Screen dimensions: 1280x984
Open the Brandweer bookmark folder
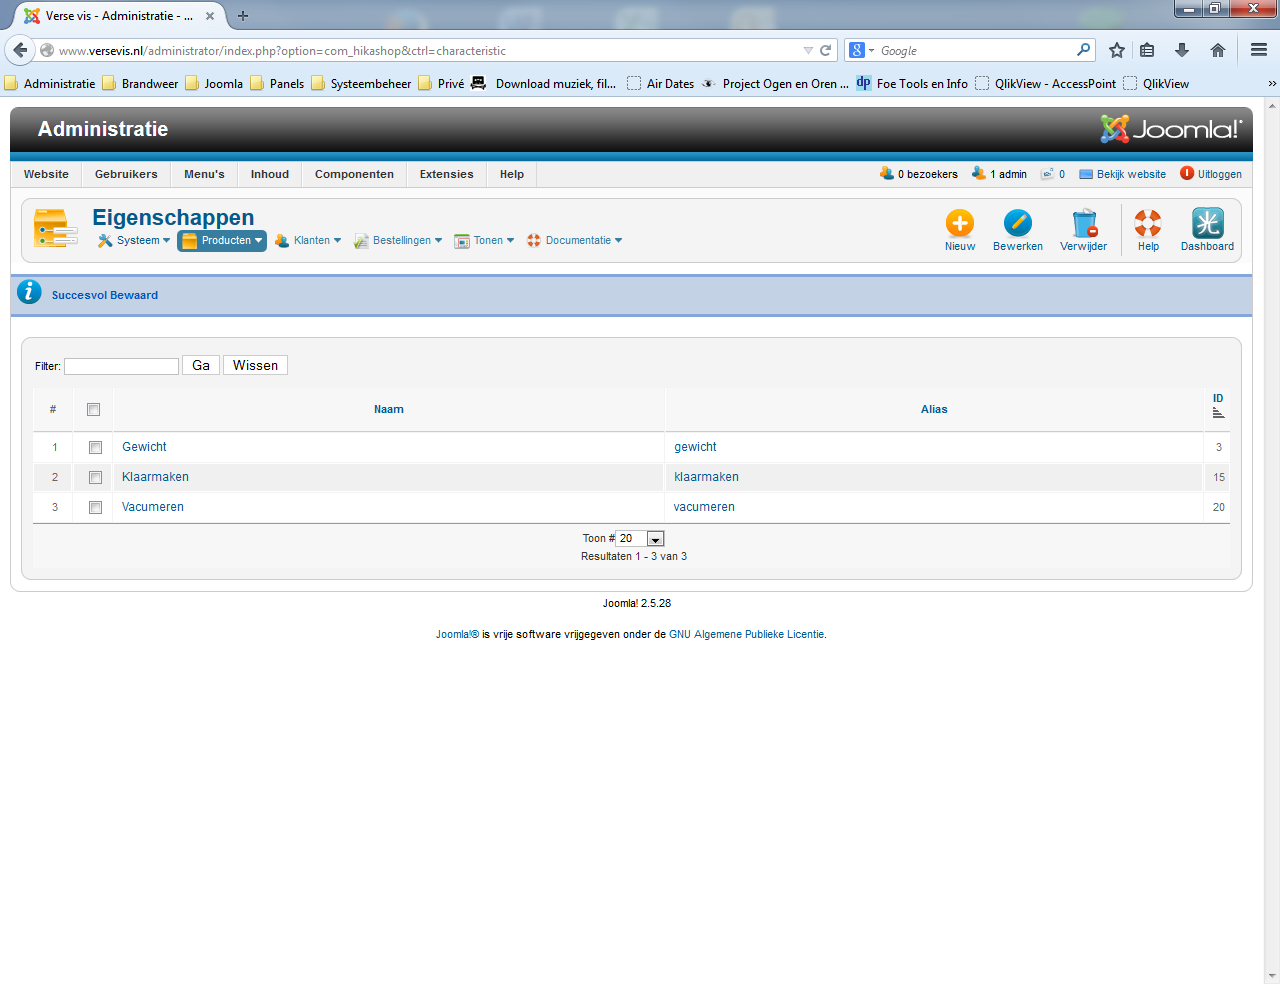141,84
